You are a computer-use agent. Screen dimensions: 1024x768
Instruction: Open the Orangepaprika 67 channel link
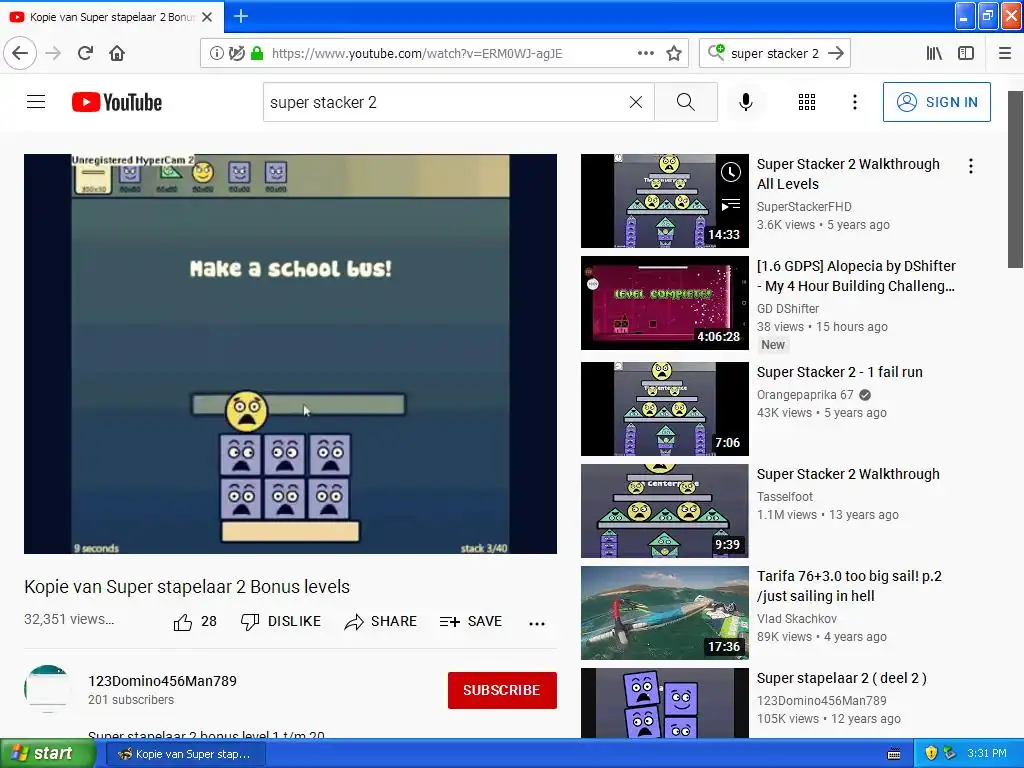(805, 394)
